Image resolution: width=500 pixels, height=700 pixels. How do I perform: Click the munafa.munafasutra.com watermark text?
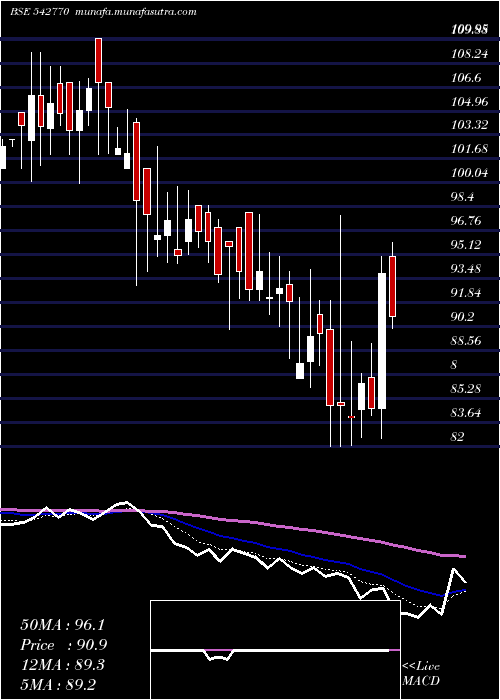136,12
